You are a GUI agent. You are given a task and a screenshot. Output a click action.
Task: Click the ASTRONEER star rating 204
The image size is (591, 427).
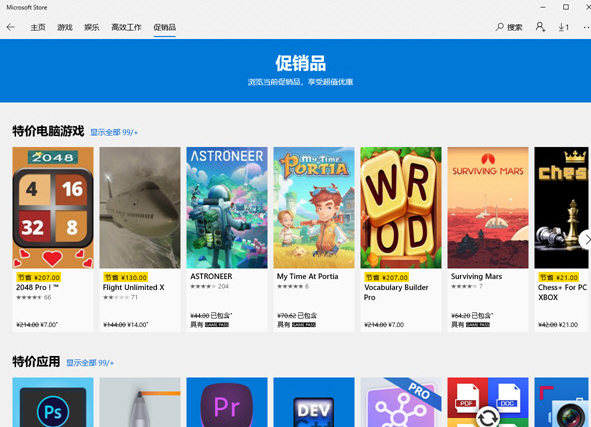[x=210, y=286]
